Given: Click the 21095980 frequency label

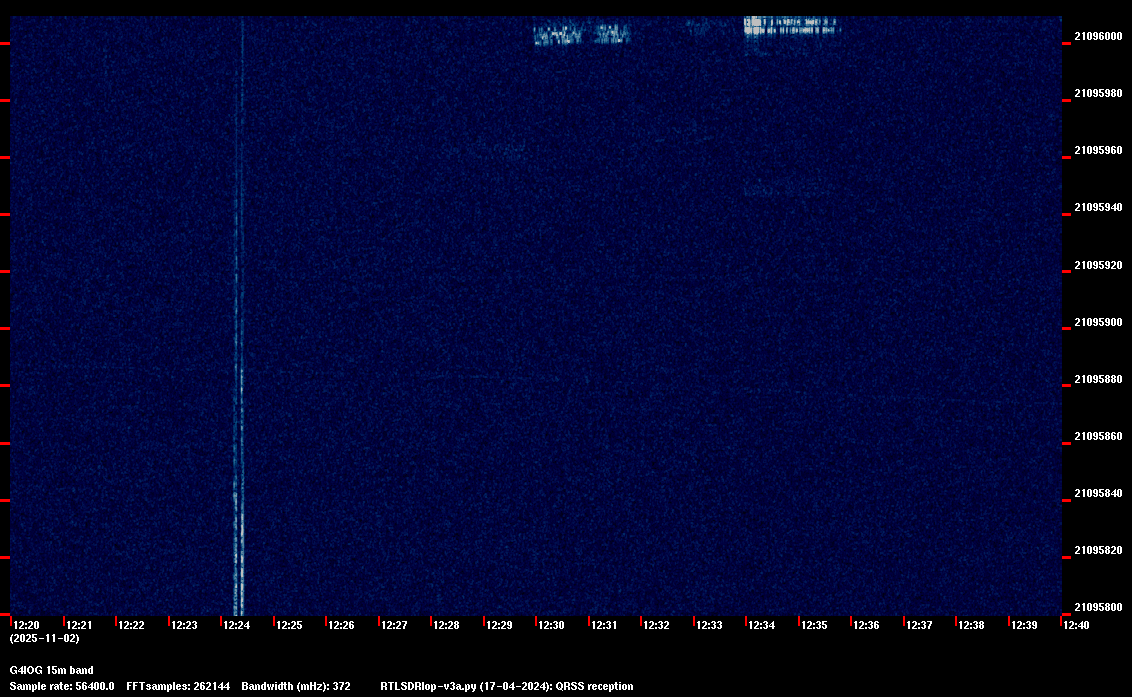Looking at the screenshot, I should [1099, 93].
